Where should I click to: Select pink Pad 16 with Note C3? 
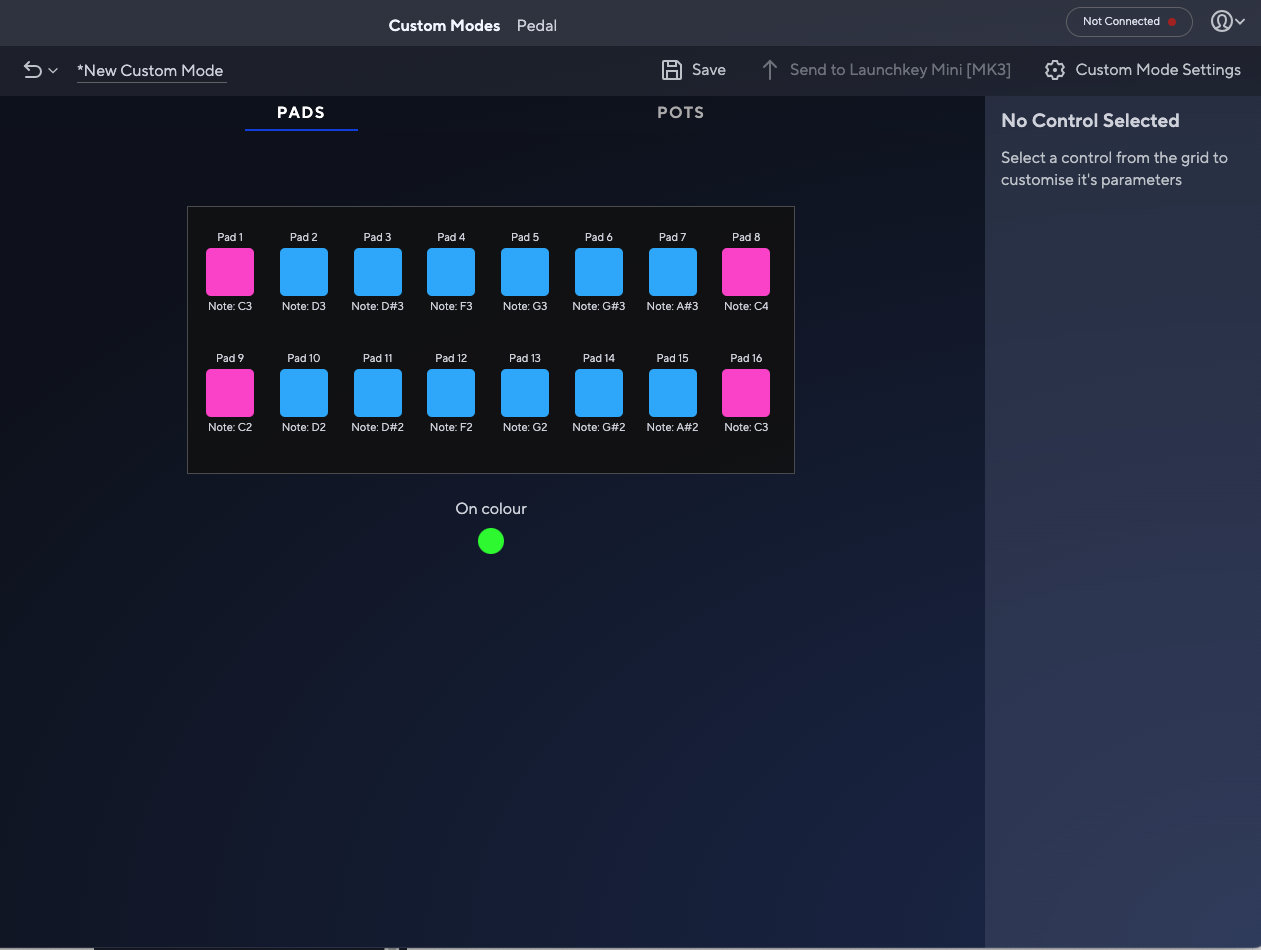click(746, 393)
